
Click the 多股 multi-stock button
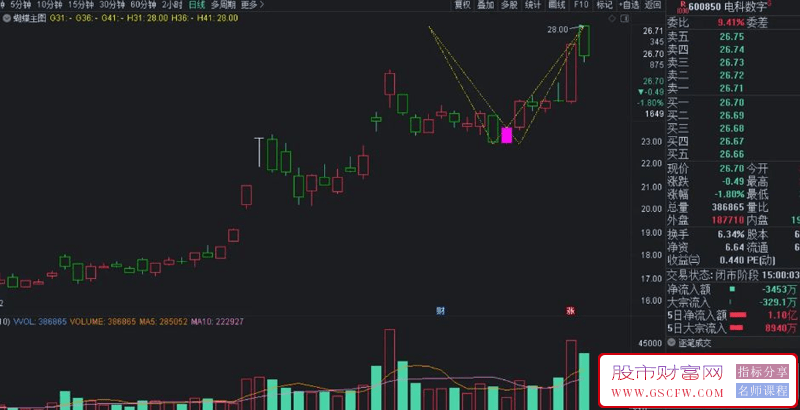509,5
